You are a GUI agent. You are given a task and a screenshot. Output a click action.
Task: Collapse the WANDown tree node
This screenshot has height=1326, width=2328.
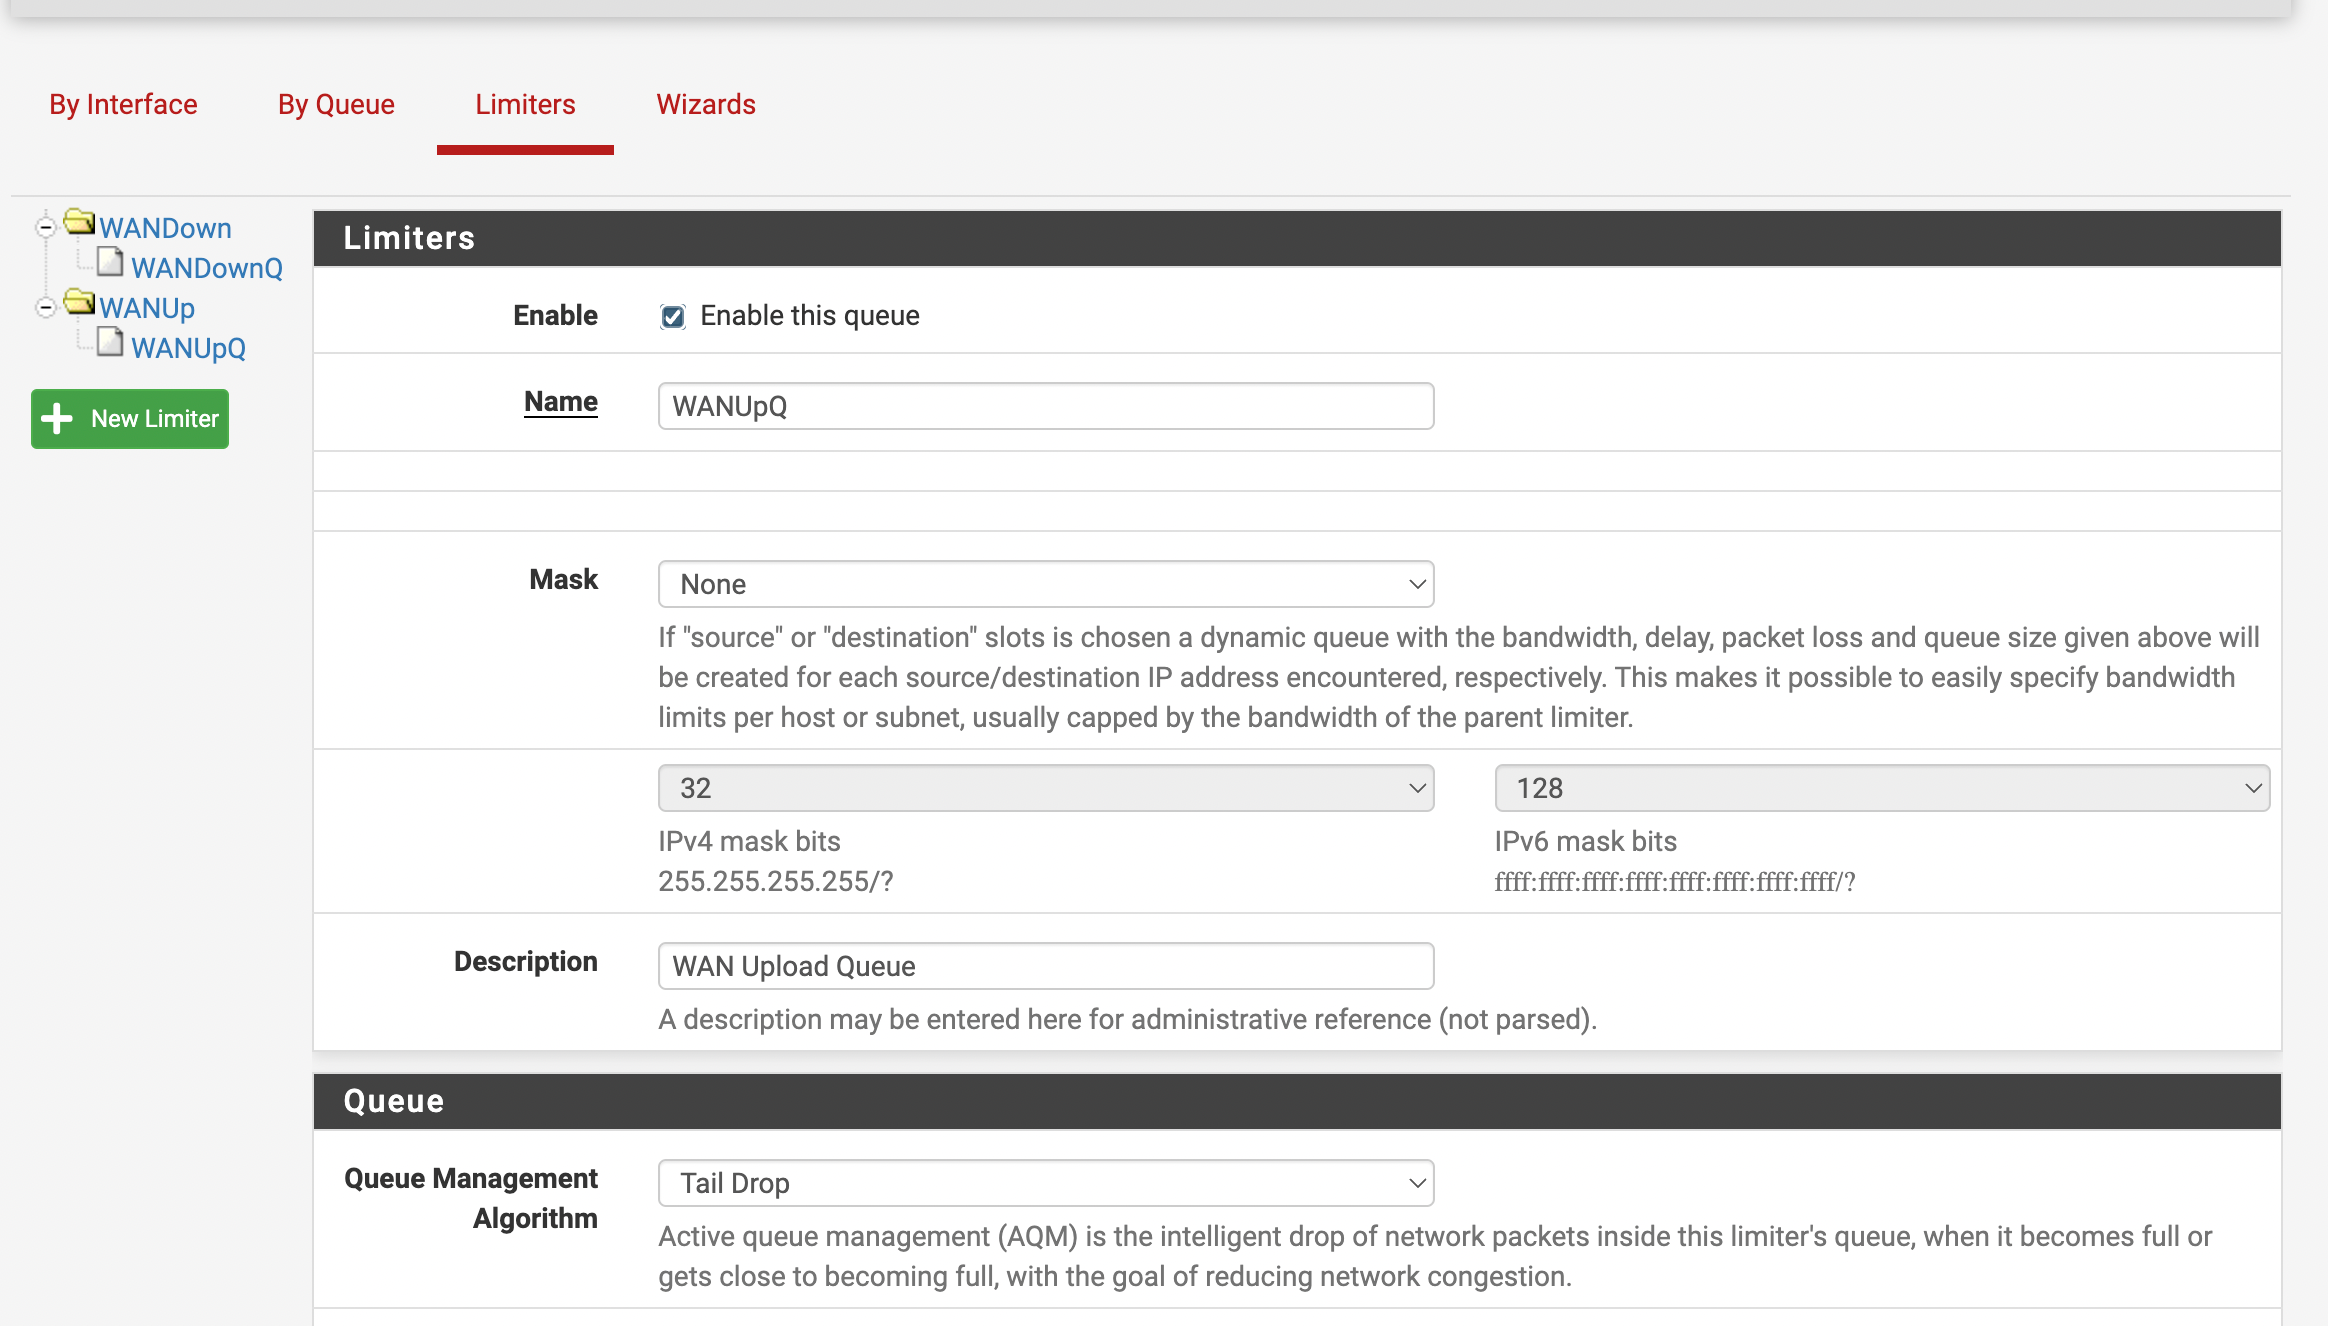(x=45, y=228)
